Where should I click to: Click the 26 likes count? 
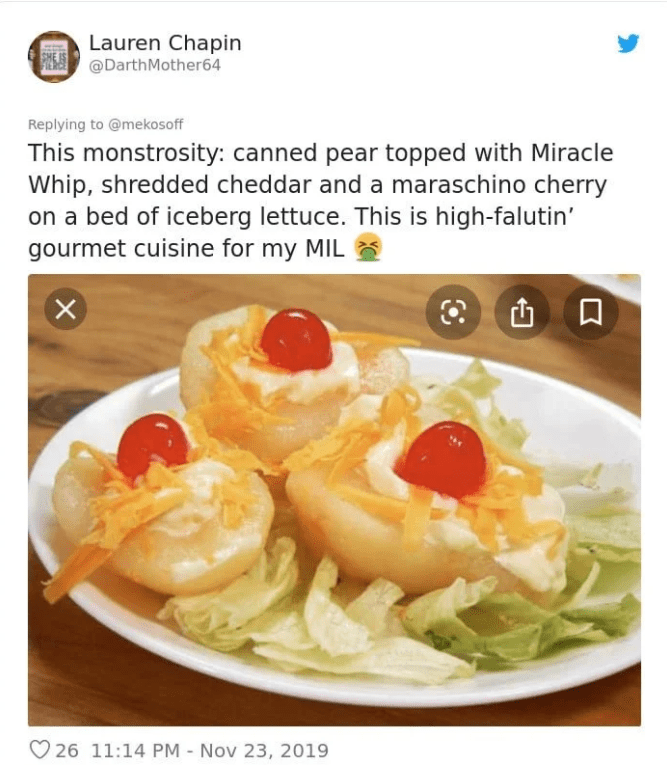[66, 750]
